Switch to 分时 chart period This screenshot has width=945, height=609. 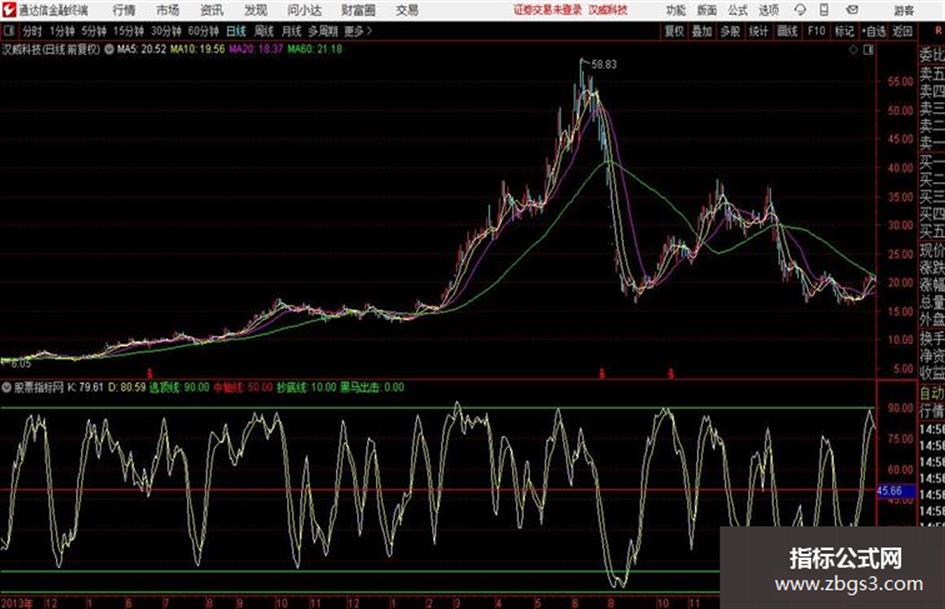(32, 31)
